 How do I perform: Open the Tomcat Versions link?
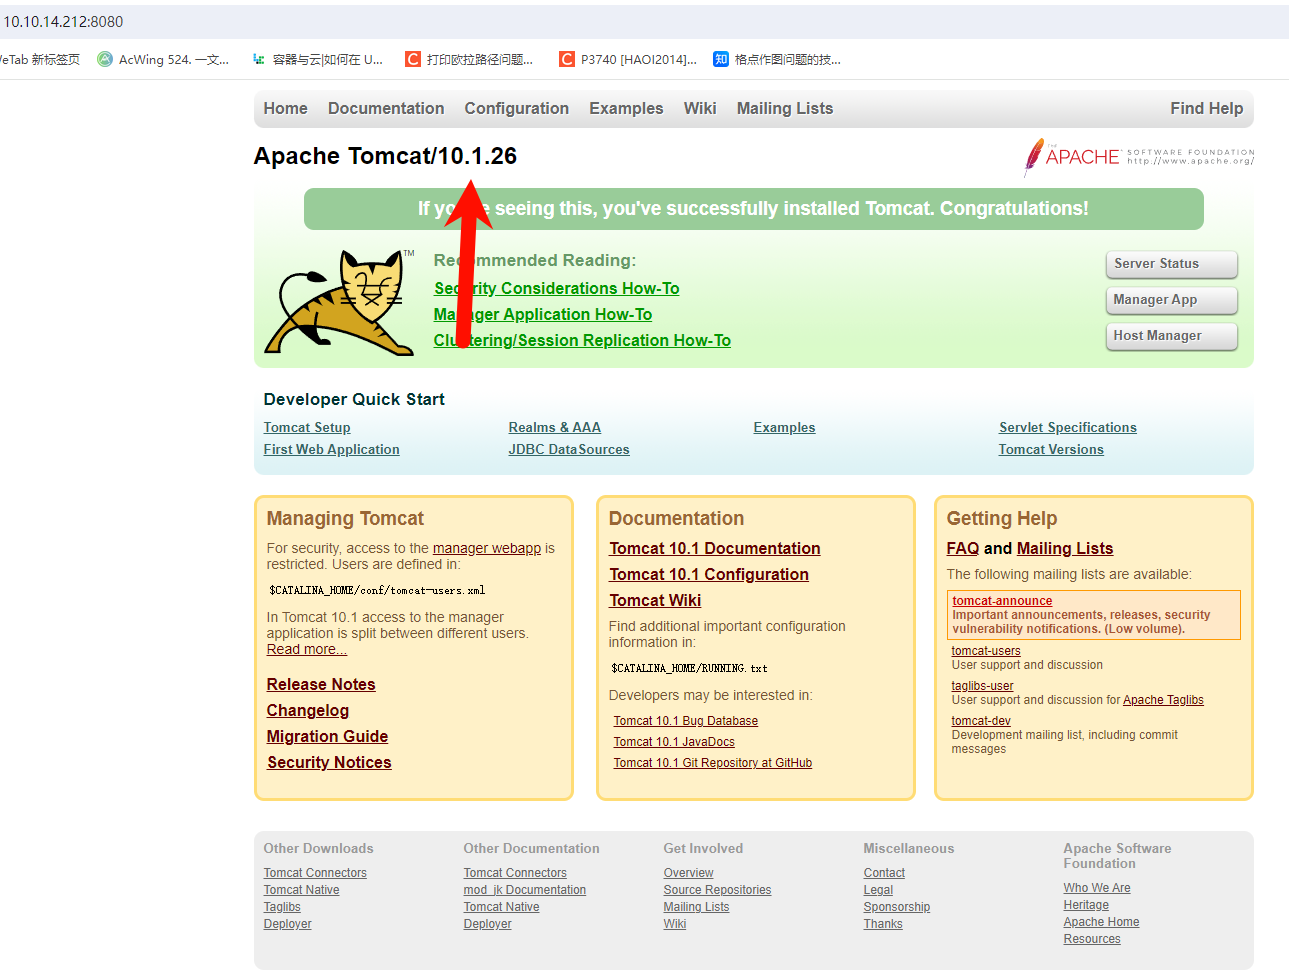[1051, 449]
